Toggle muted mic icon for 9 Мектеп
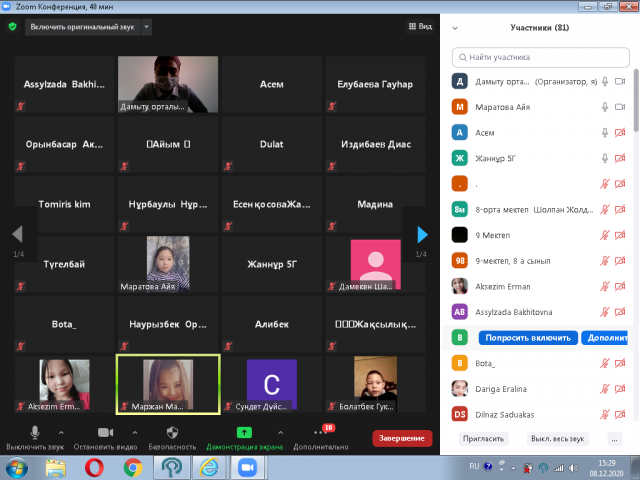 click(x=605, y=235)
